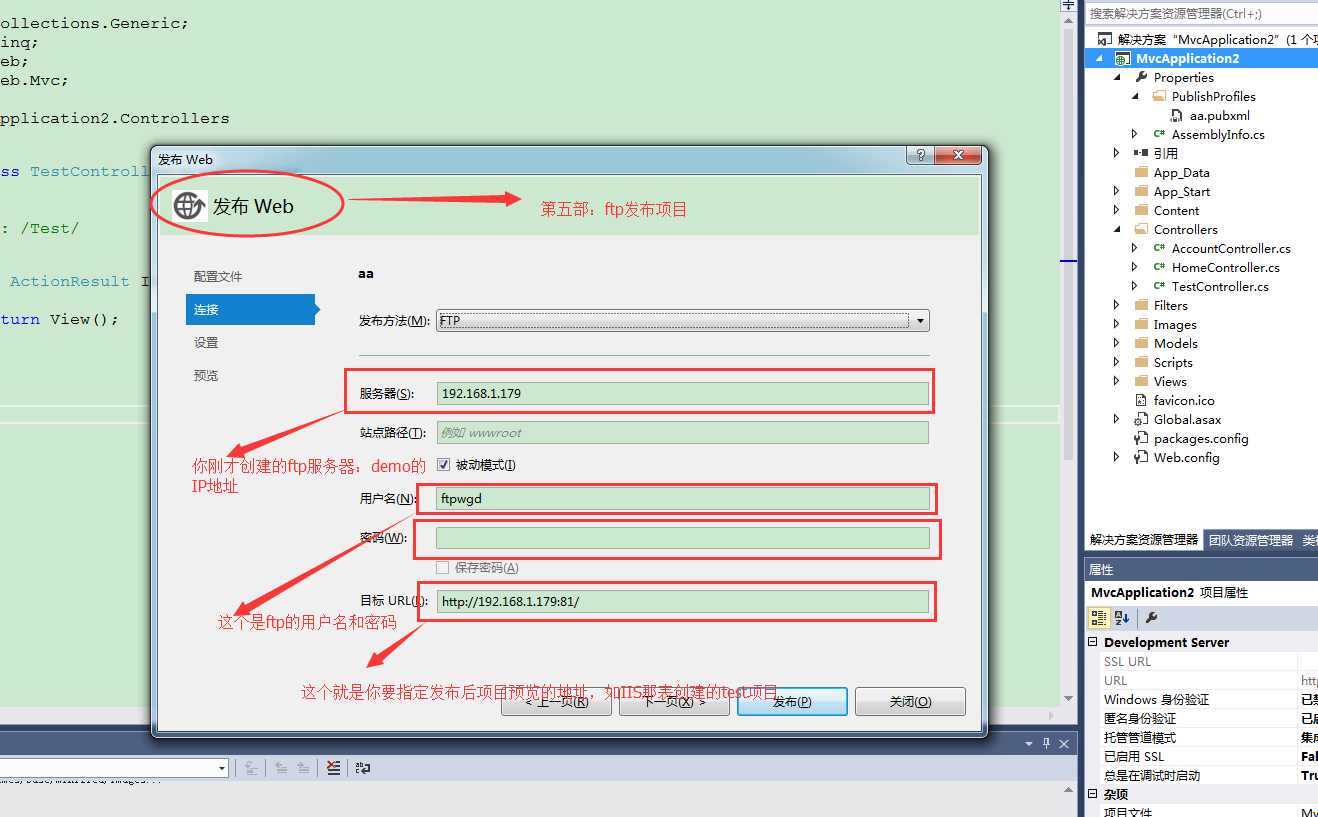Viewport: 1318px width, 817px height.
Task: Click the Models folder icon
Action: 1141,343
